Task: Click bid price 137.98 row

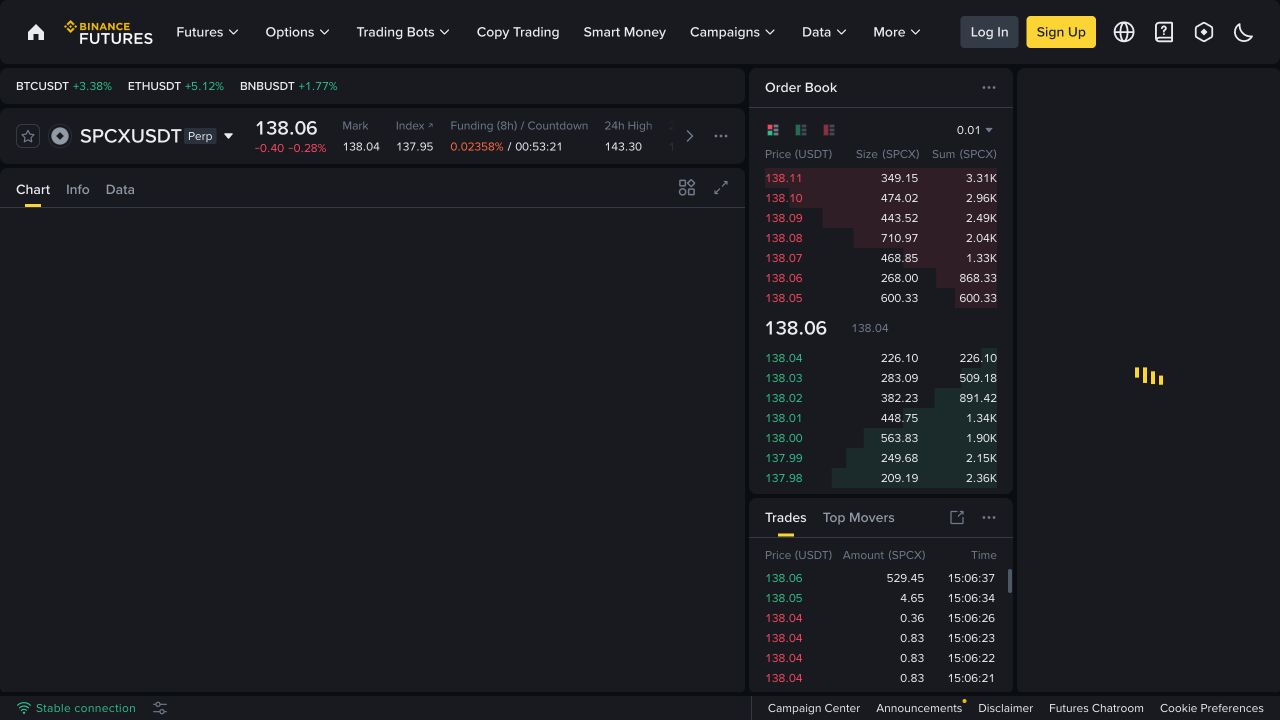Action: [881, 478]
